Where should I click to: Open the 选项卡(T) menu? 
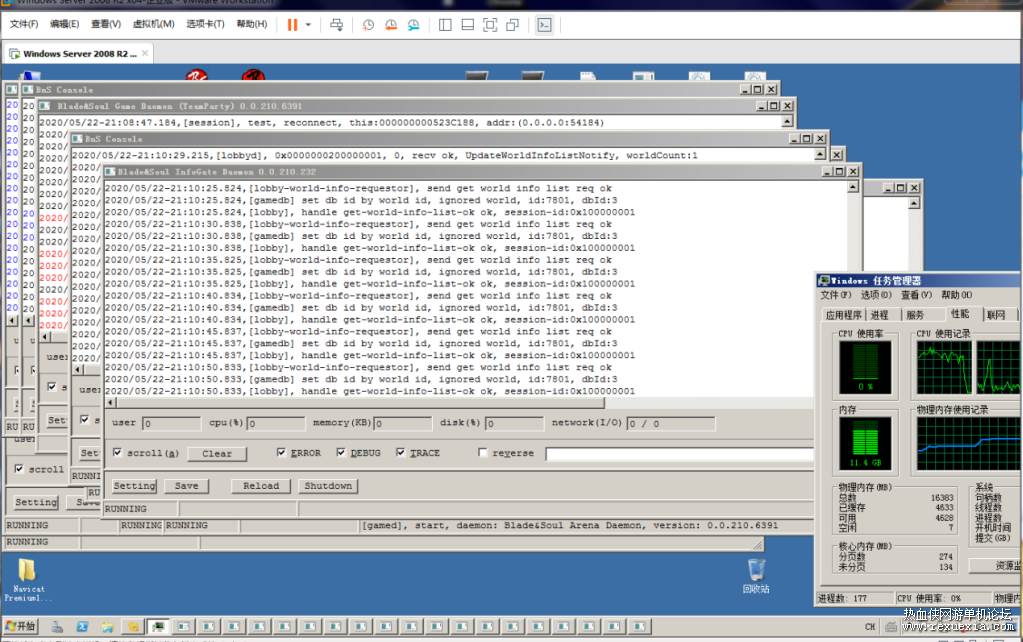[205, 24]
